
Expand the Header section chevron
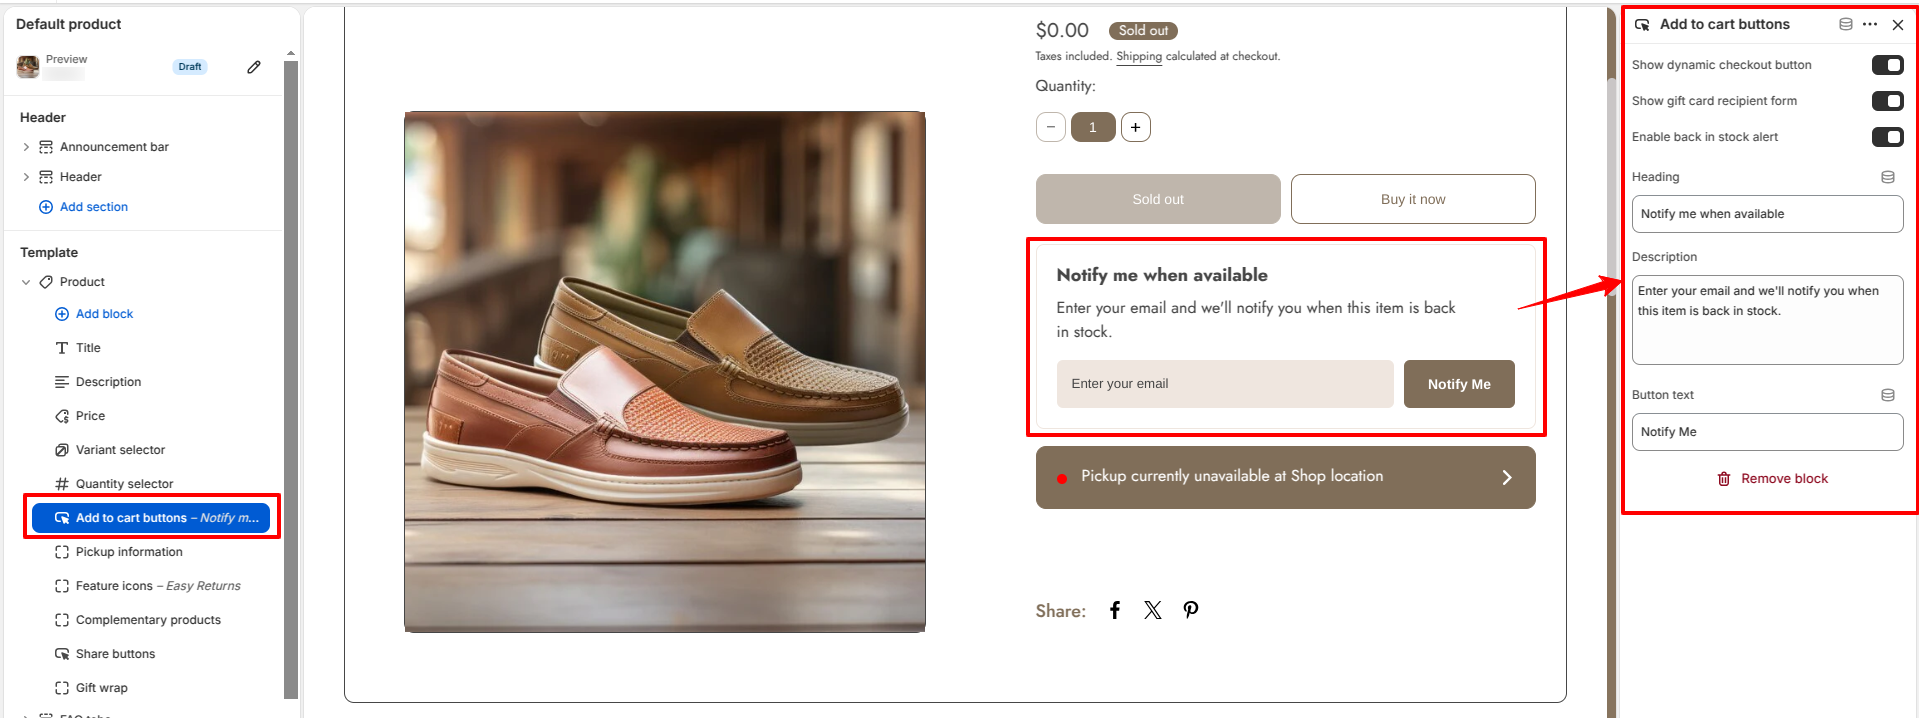click(26, 177)
